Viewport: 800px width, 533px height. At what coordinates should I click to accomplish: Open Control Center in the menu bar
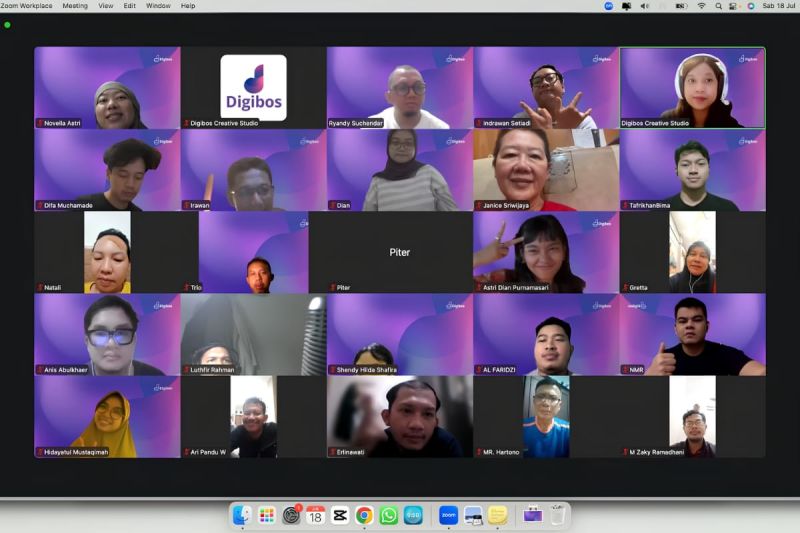pyautogui.click(x=733, y=6)
